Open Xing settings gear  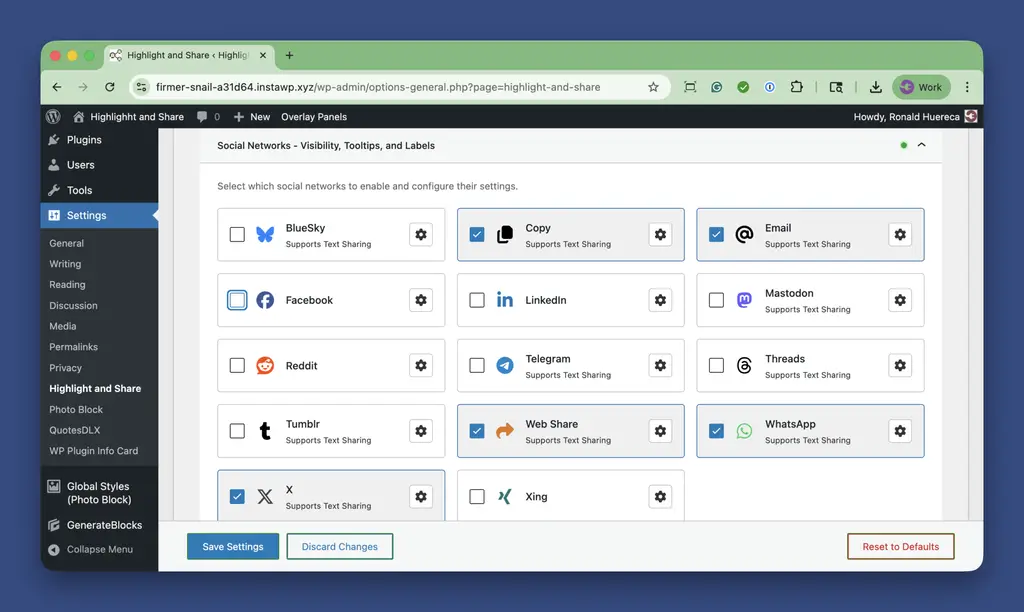(660, 496)
